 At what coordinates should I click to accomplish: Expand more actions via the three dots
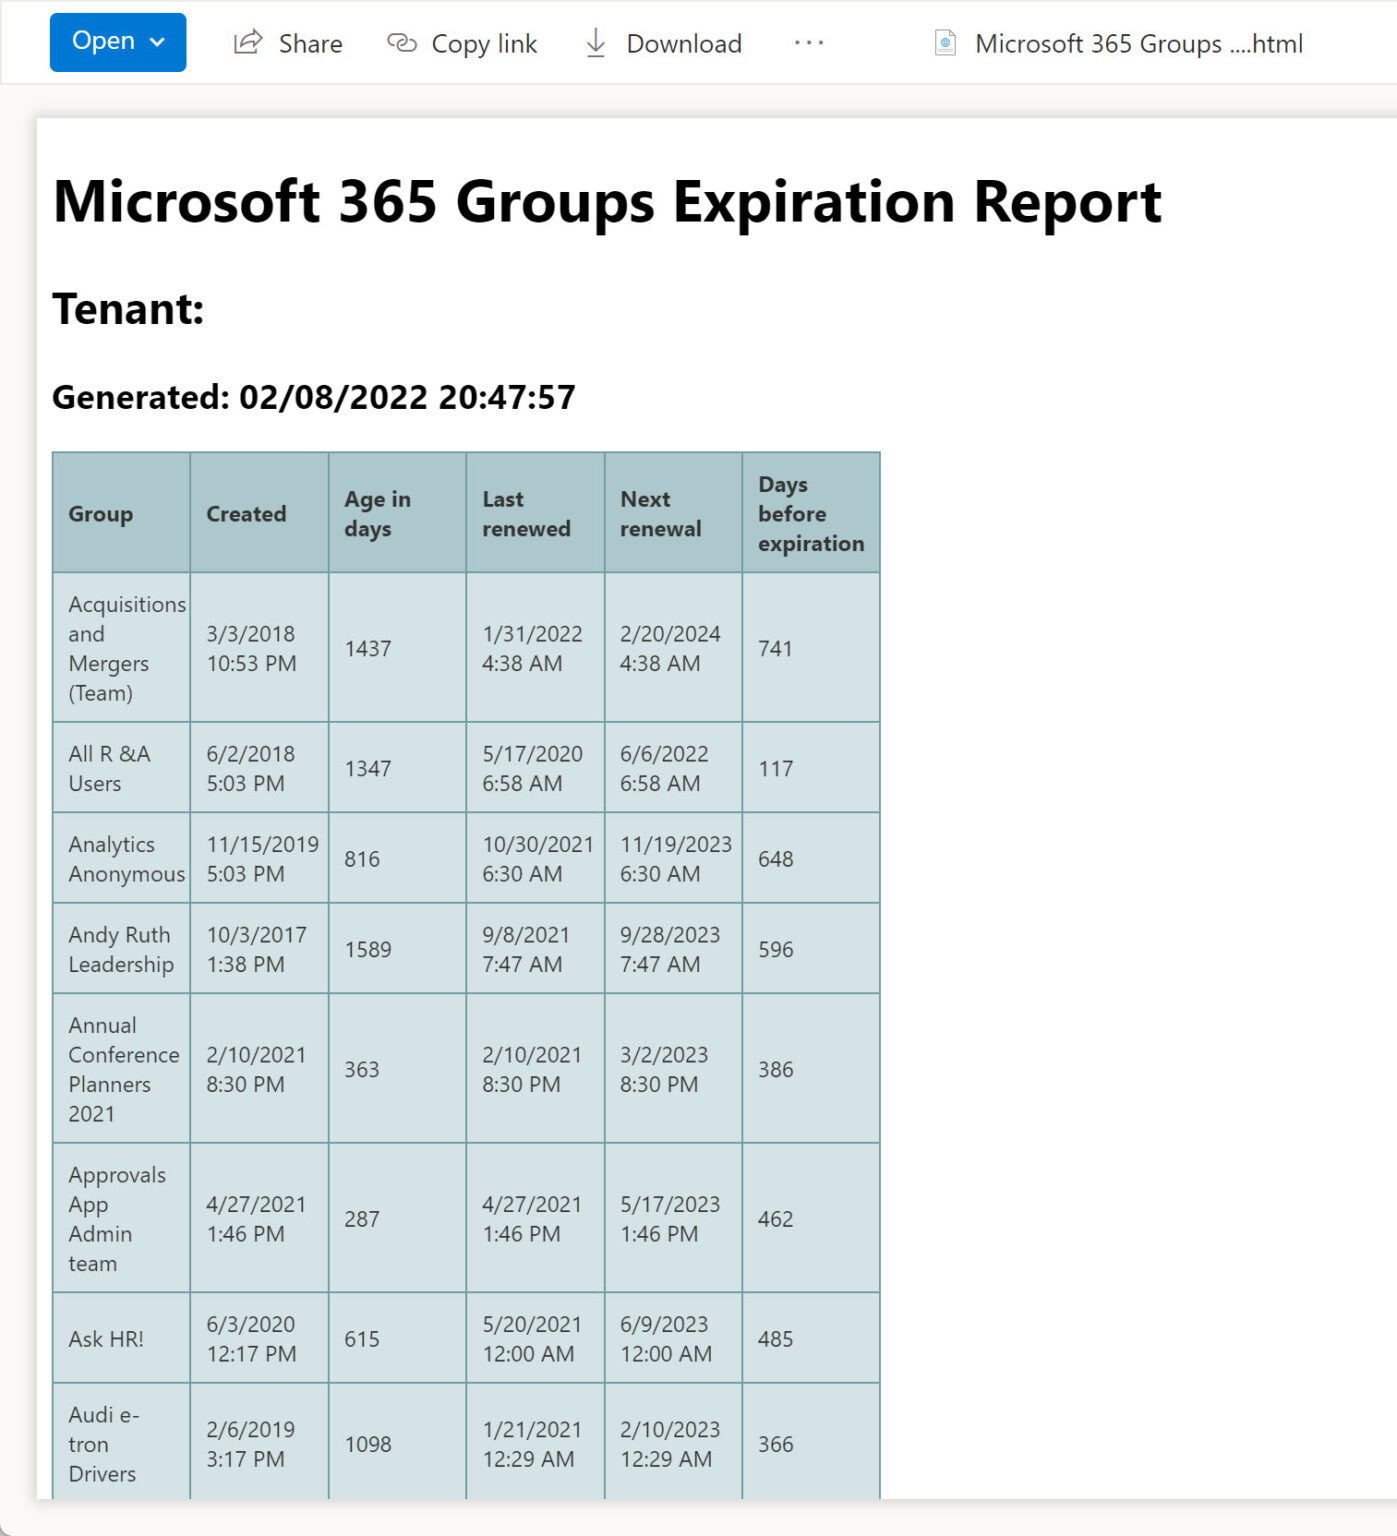point(807,42)
